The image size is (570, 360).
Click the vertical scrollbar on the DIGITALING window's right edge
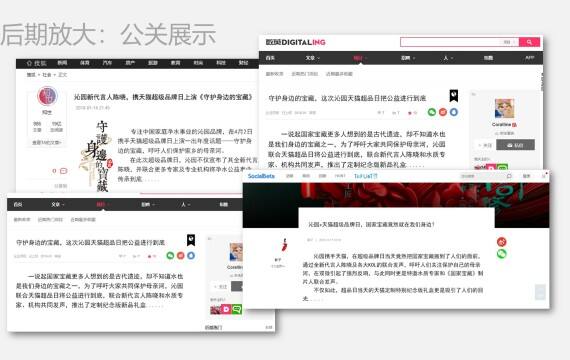tap(542, 82)
